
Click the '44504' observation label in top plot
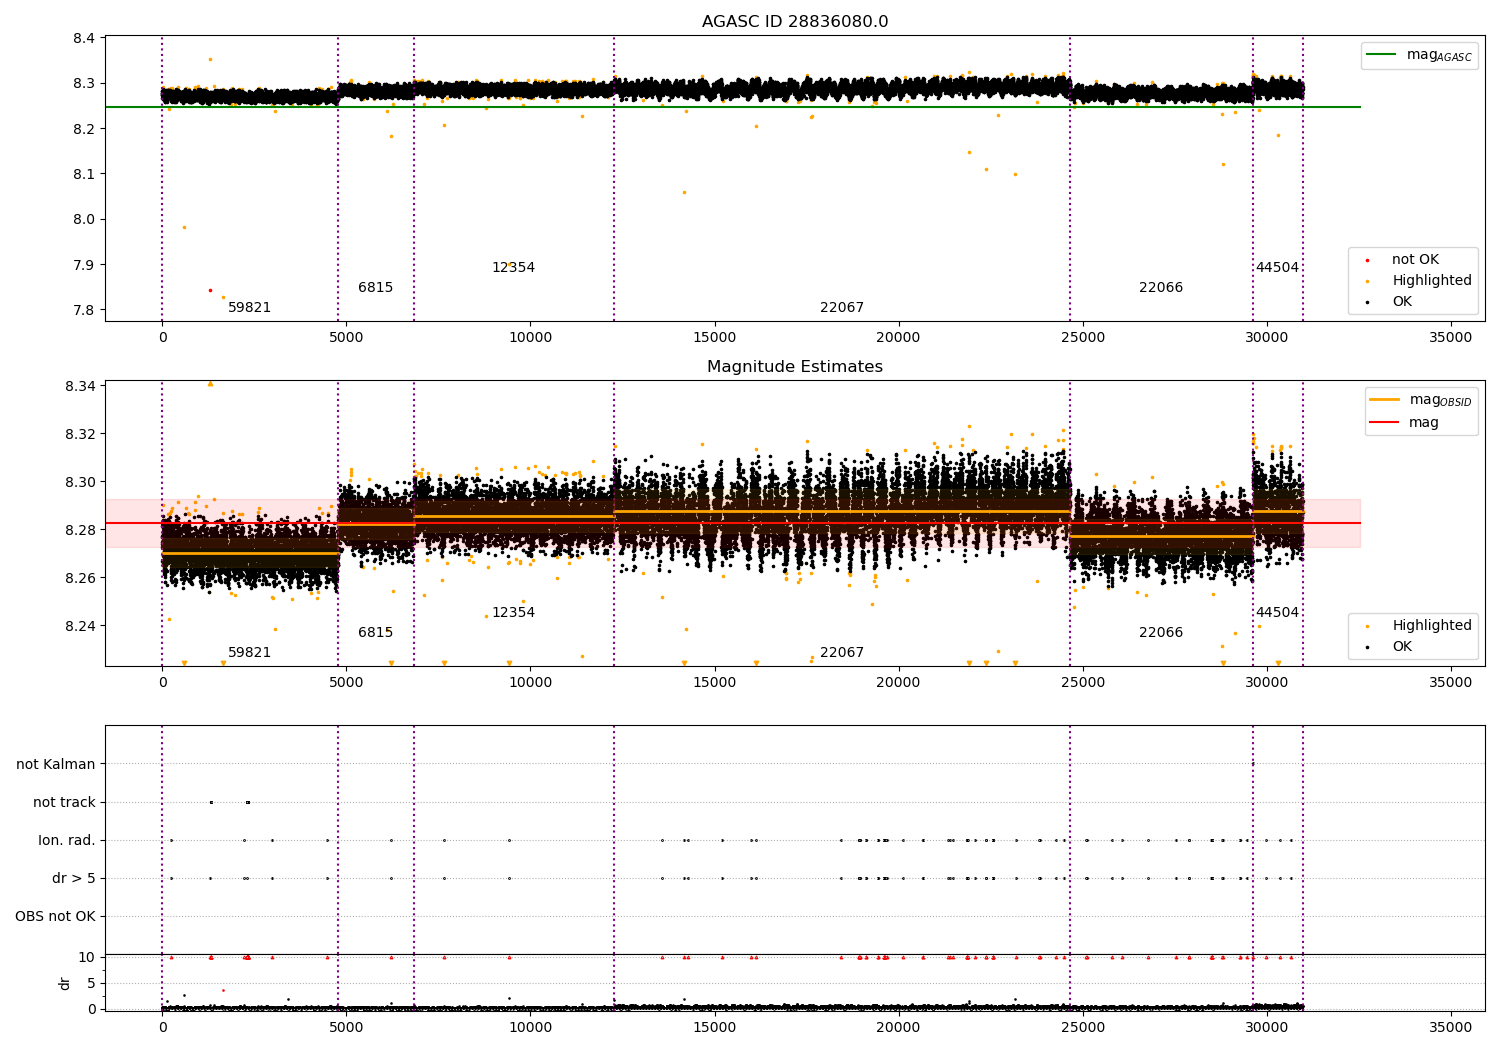coord(1277,268)
